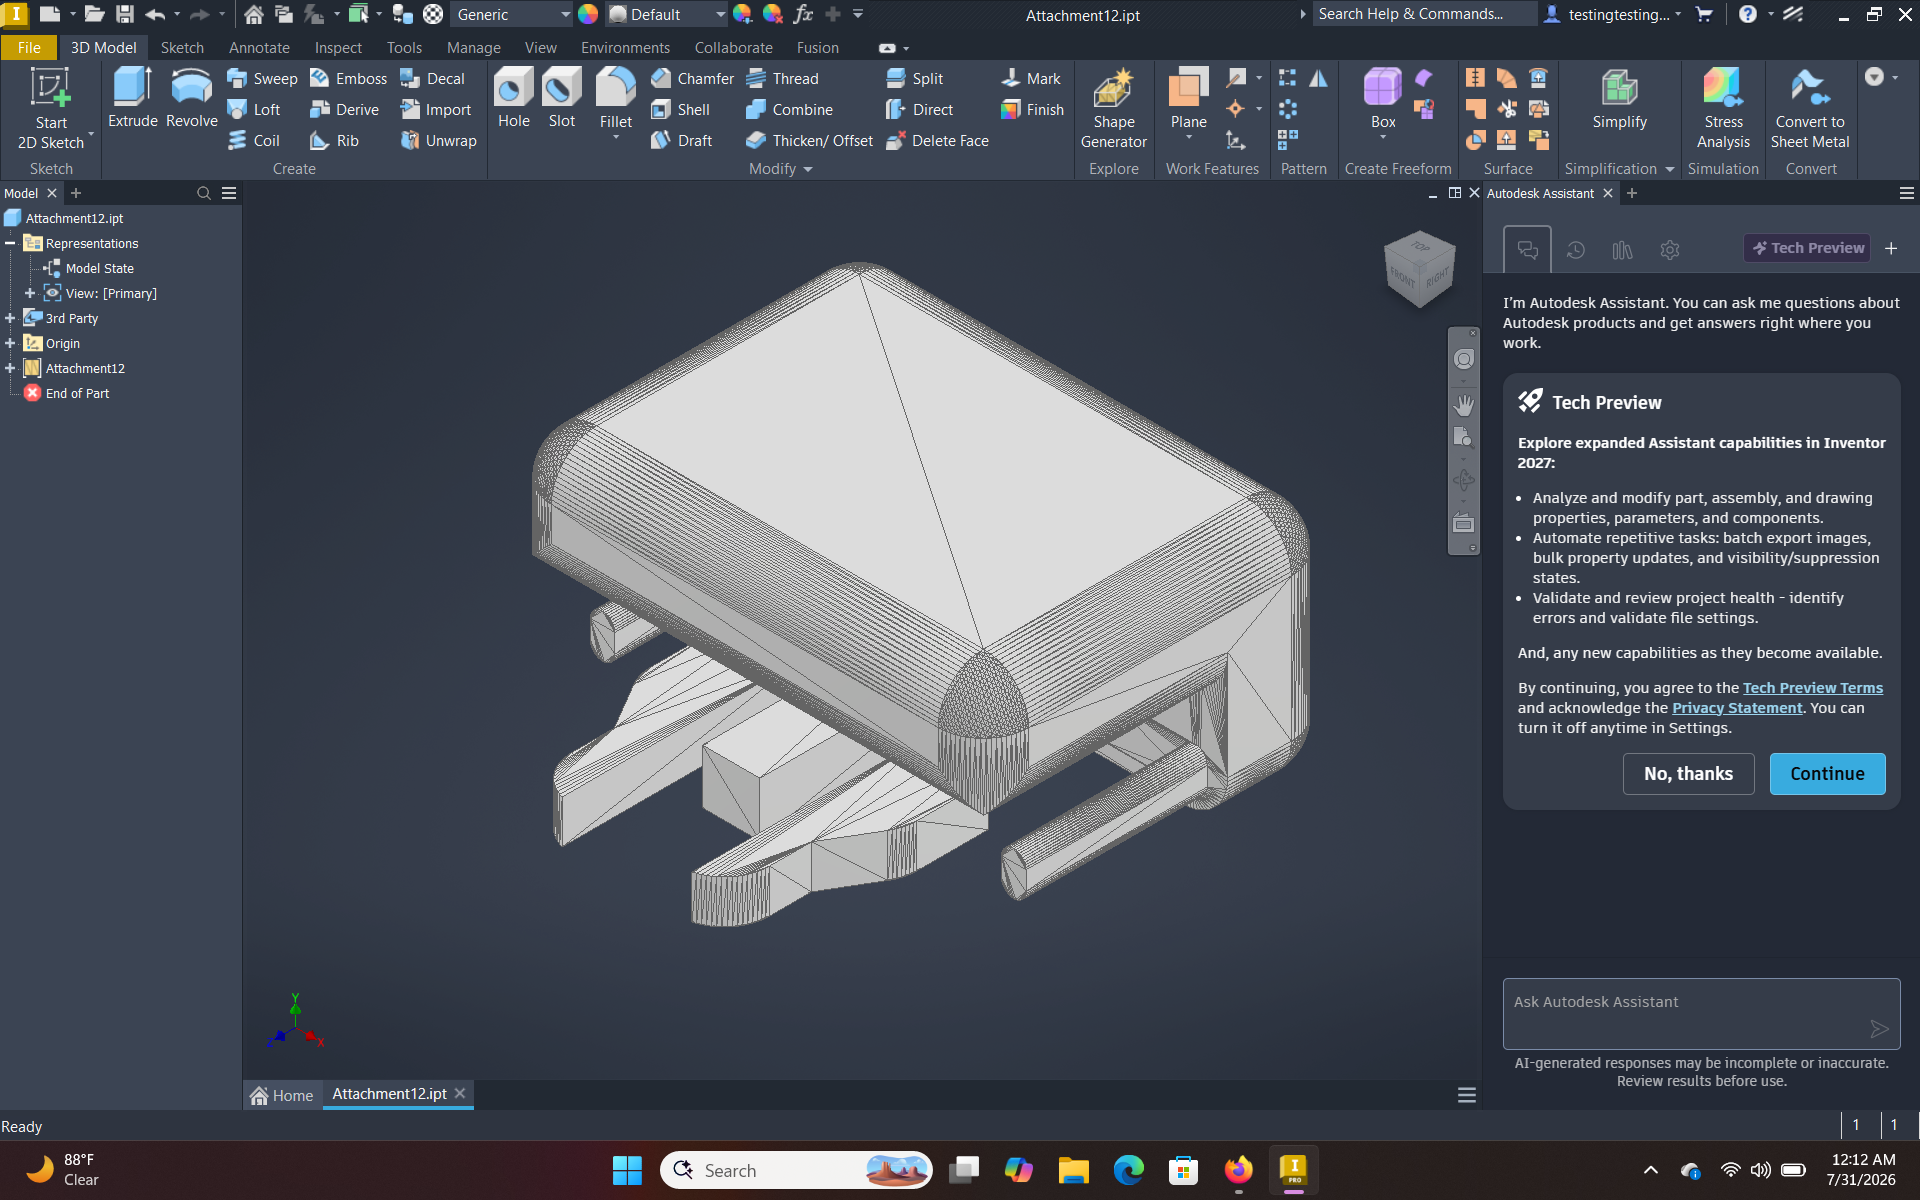Select End of Part in browser
The image size is (1920, 1200).
77,393
